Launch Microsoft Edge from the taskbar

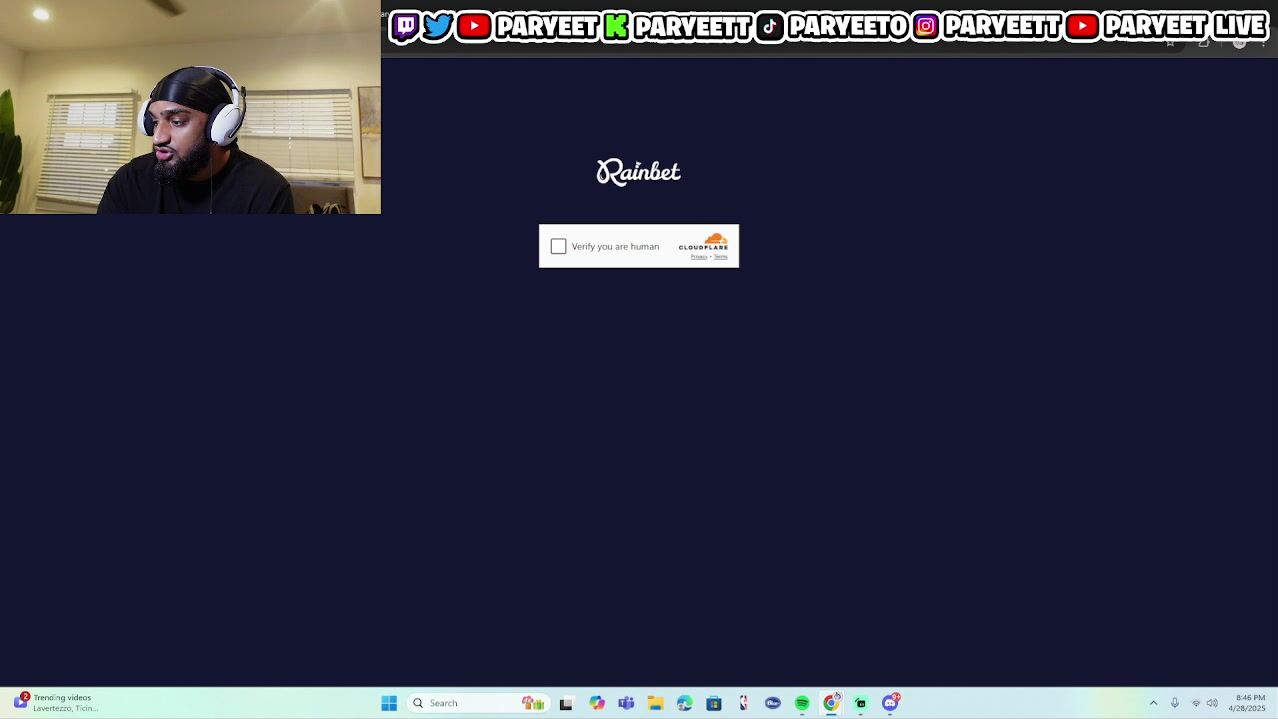(x=684, y=703)
